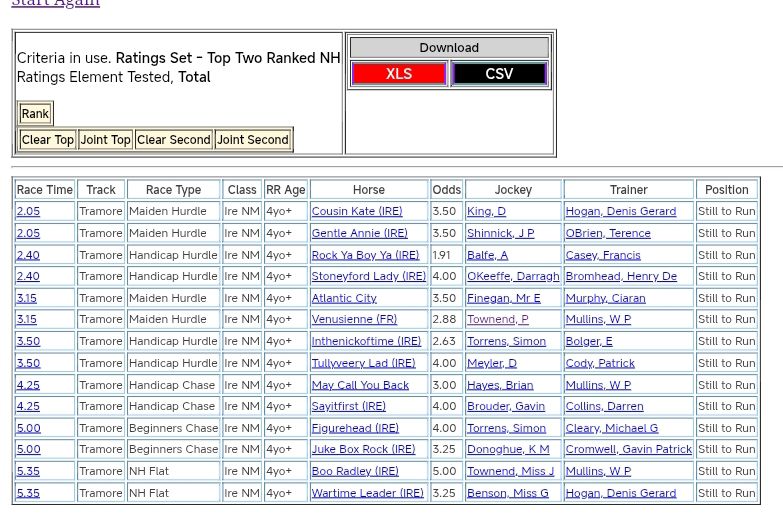Open horse May Call You Back link
Image resolution: width=783 pixels, height=525 pixels.
click(x=360, y=385)
